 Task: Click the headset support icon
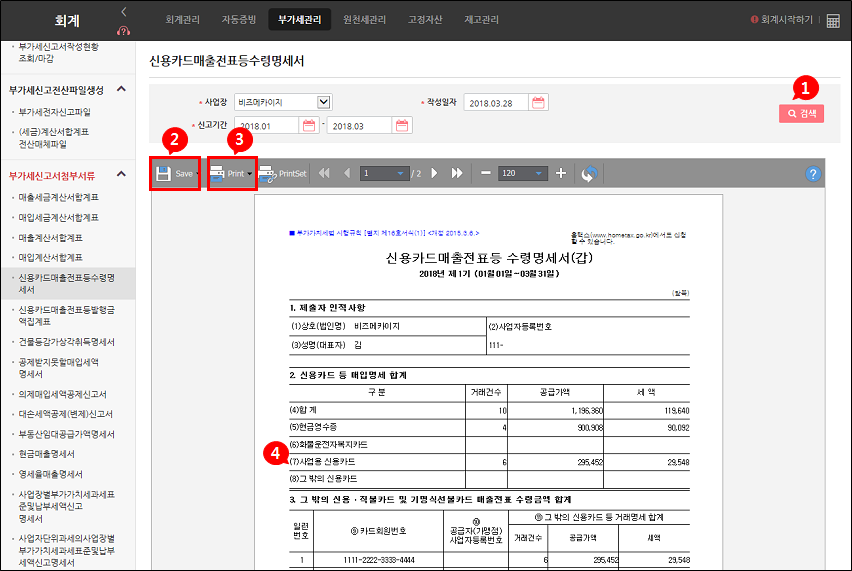[x=123, y=31]
